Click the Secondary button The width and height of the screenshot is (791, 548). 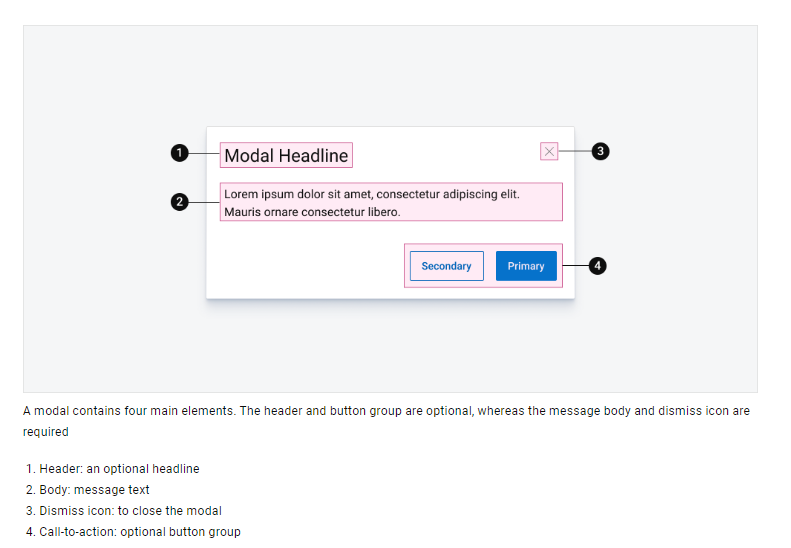(x=446, y=266)
